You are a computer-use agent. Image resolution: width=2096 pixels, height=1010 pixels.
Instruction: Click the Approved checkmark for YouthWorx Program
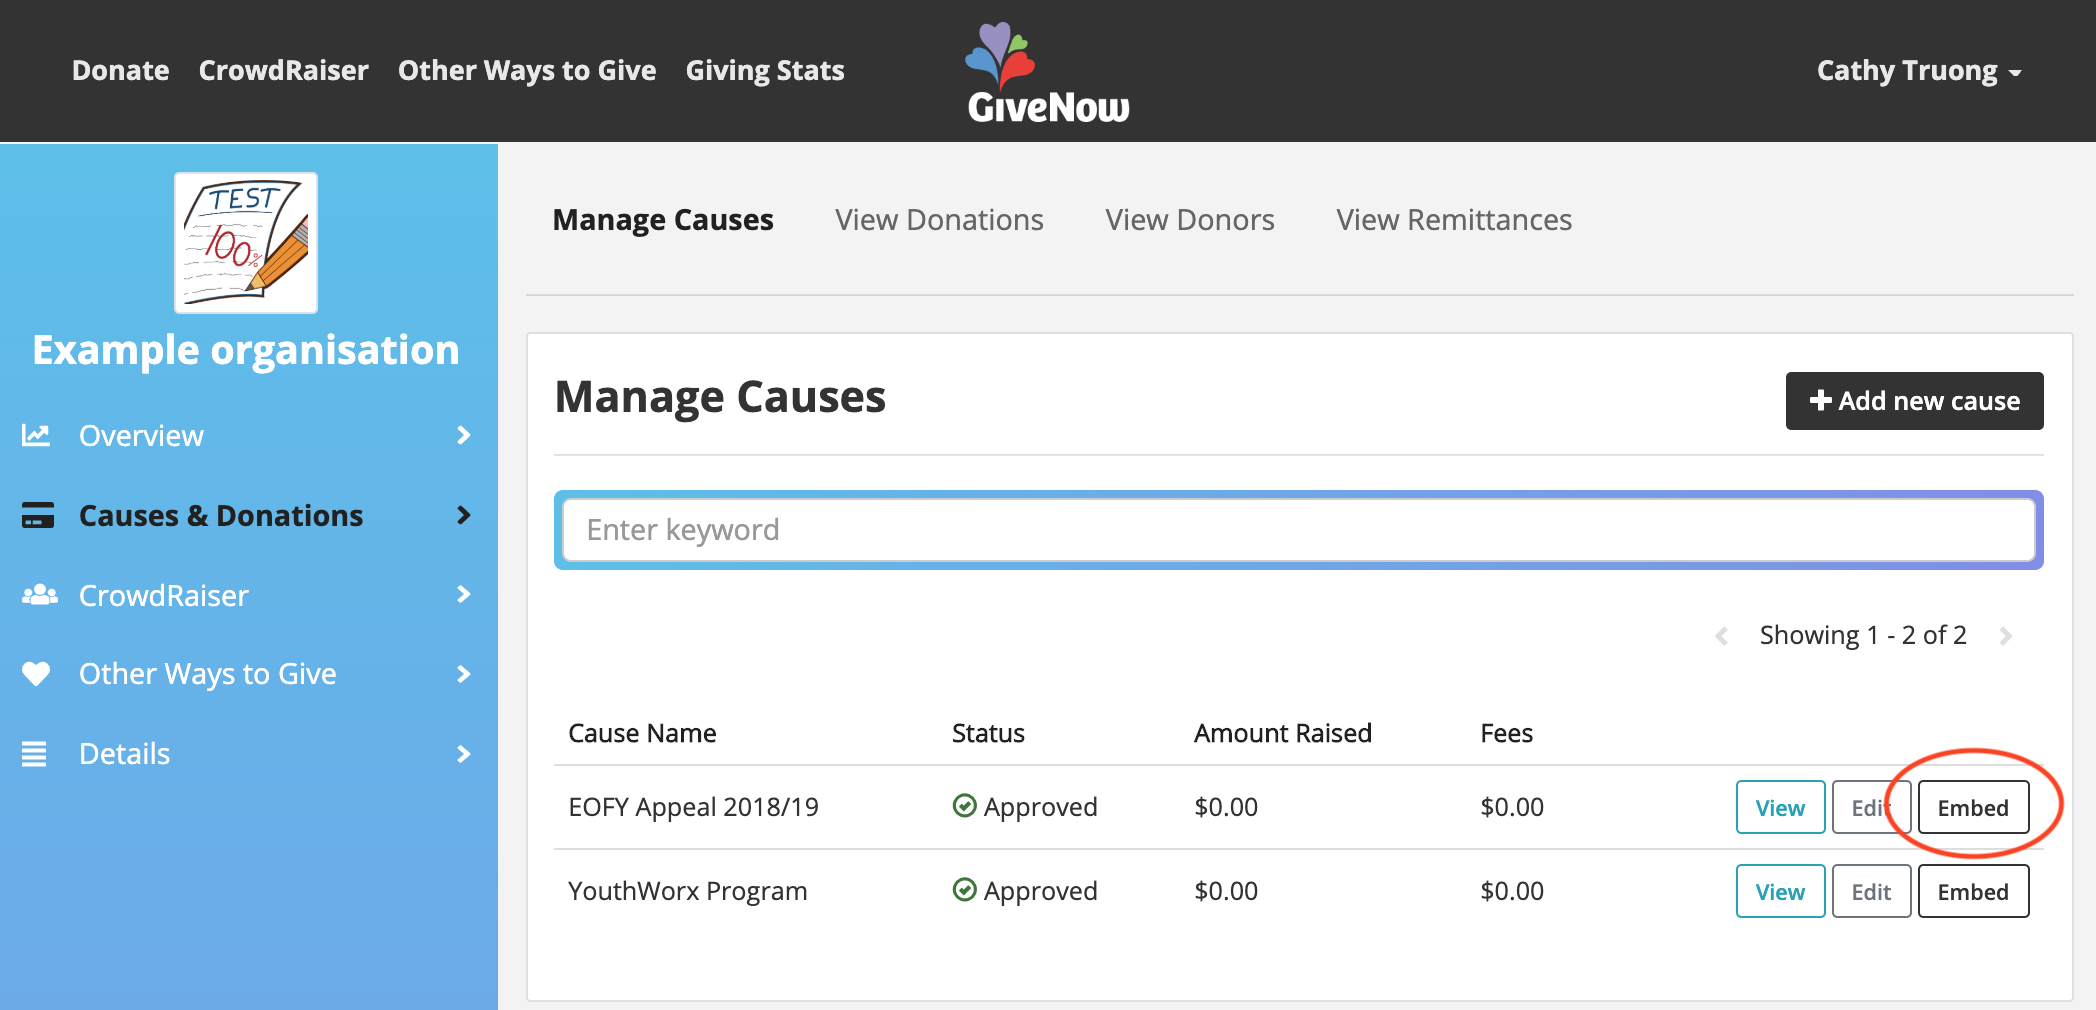click(x=964, y=890)
